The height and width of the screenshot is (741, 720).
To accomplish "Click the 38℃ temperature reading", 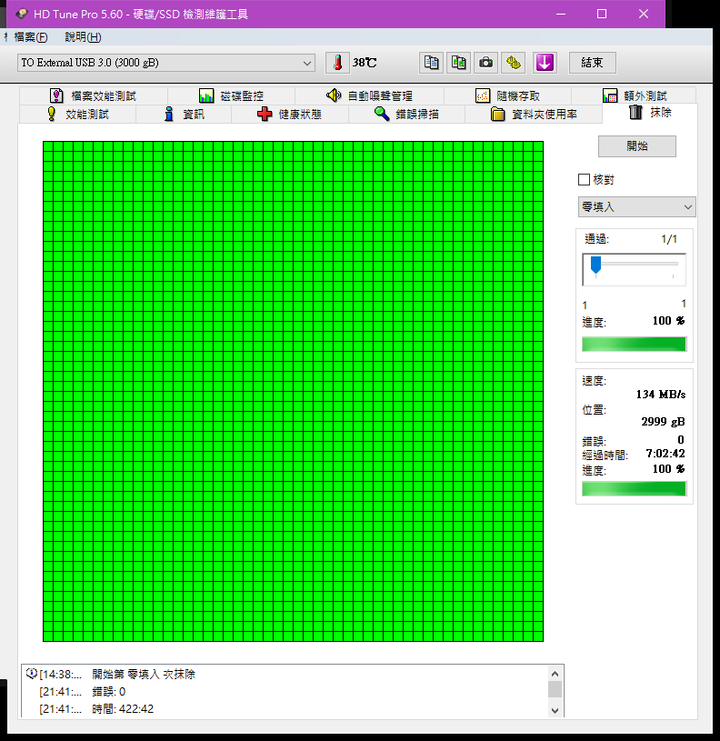I will (364, 62).
